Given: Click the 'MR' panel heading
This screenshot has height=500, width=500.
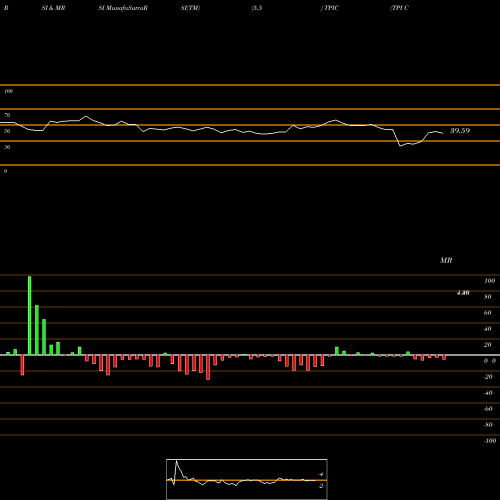Looking at the screenshot, I should 446,260.
